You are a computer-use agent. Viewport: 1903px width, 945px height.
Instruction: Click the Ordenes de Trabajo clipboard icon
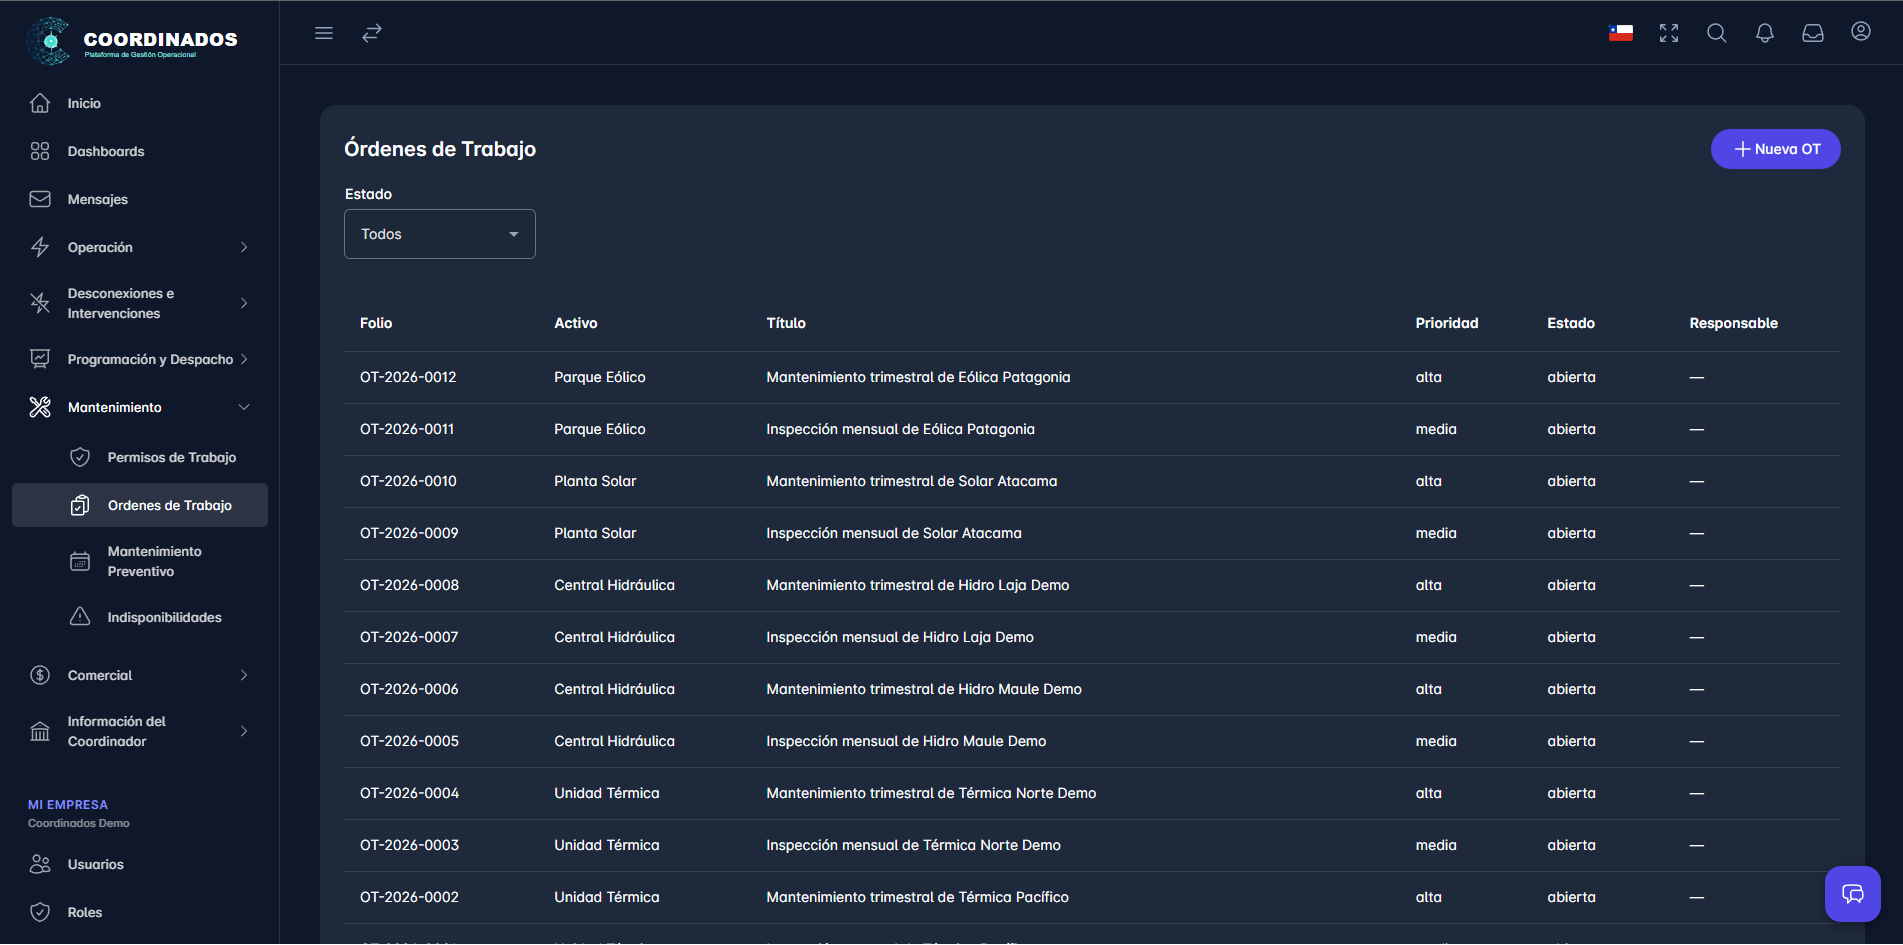coord(80,505)
